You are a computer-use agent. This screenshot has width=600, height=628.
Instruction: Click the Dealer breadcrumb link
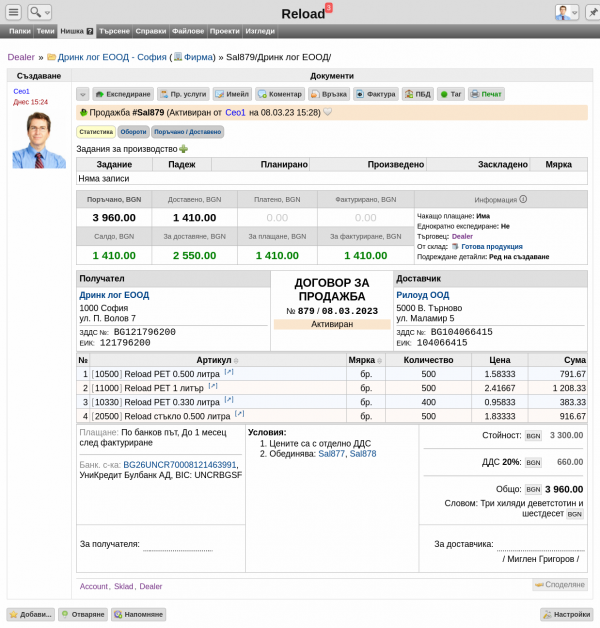21,57
